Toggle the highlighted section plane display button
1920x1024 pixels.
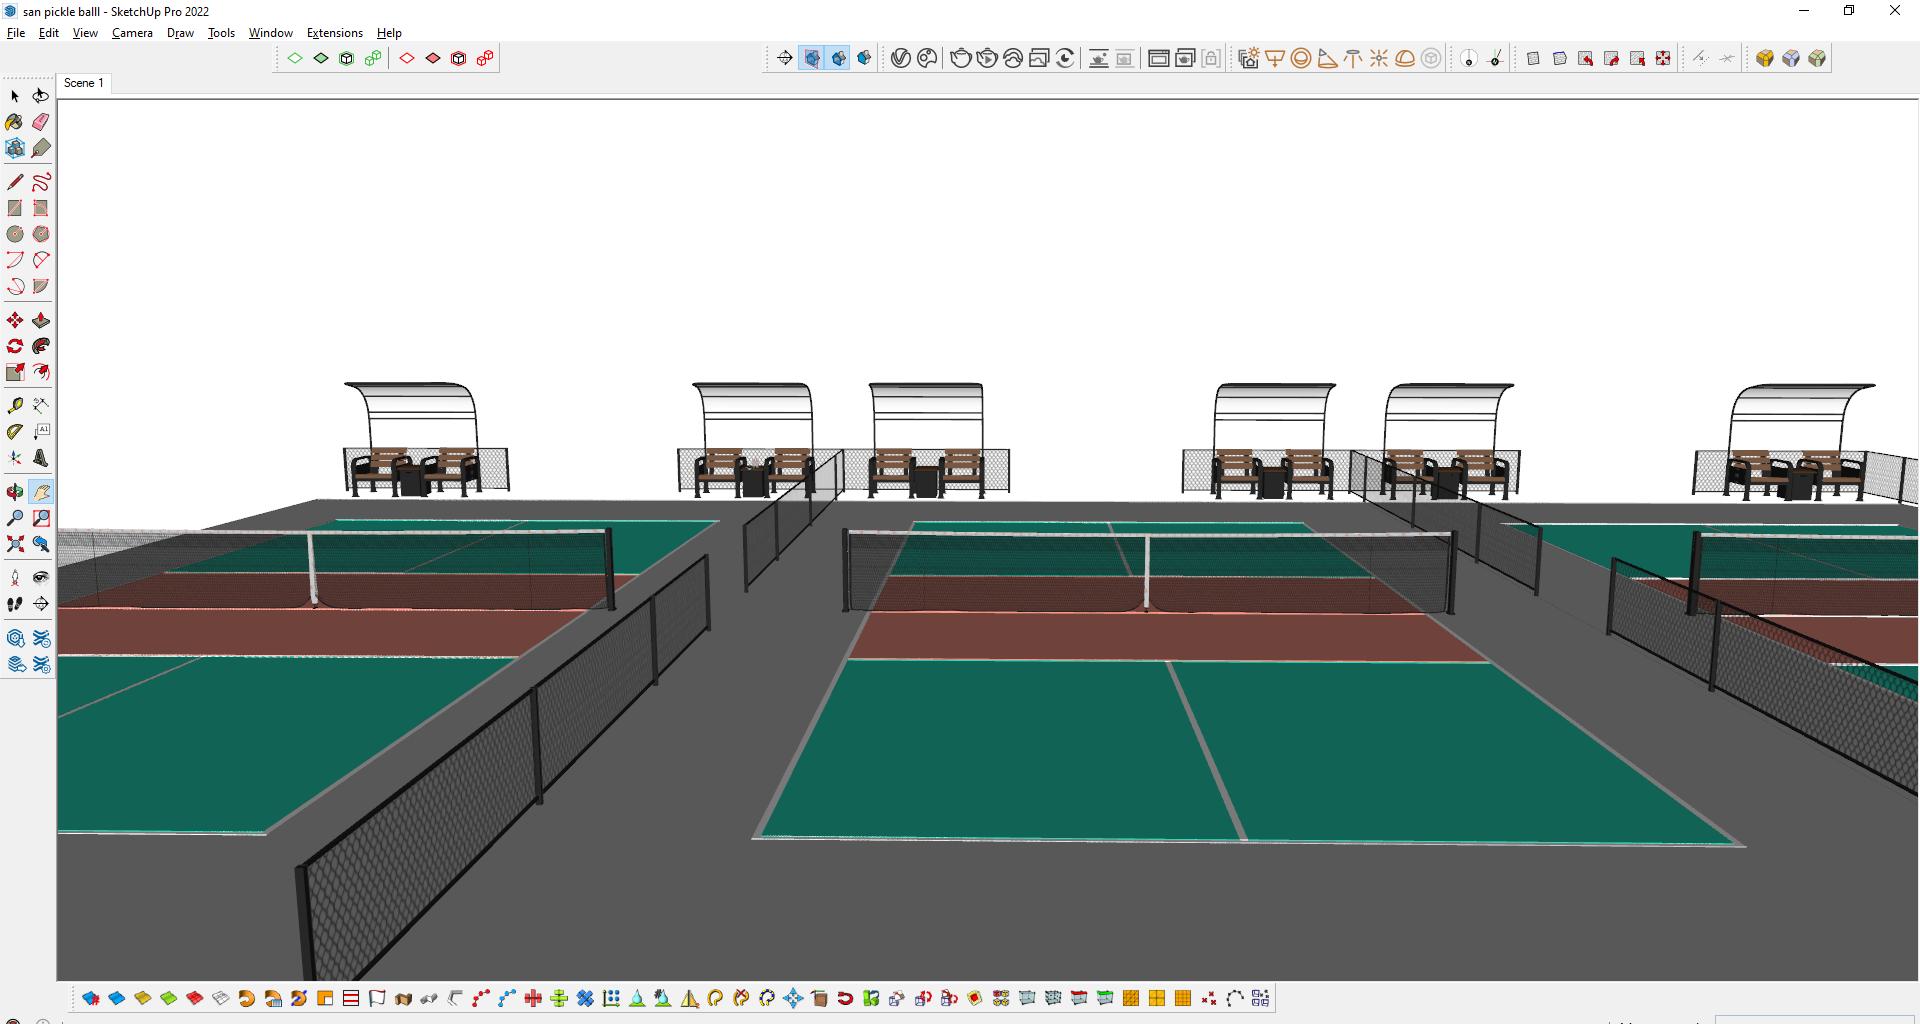point(812,58)
